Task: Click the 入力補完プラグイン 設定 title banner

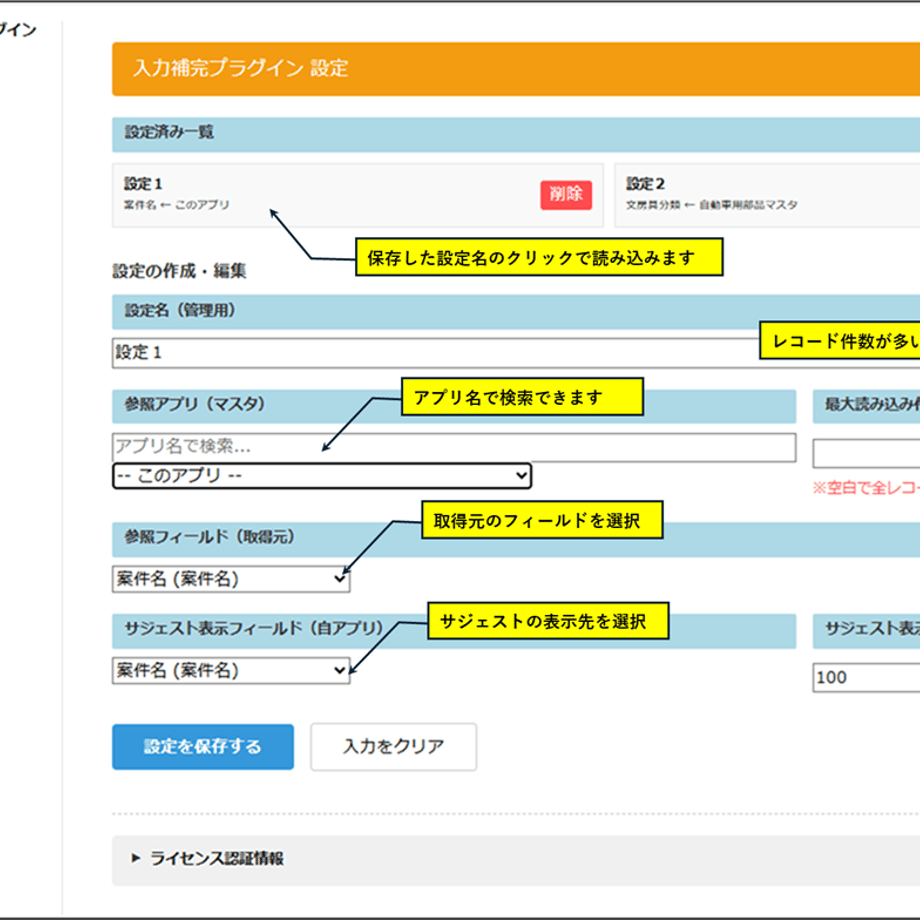Action: click(x=516, y=69)
